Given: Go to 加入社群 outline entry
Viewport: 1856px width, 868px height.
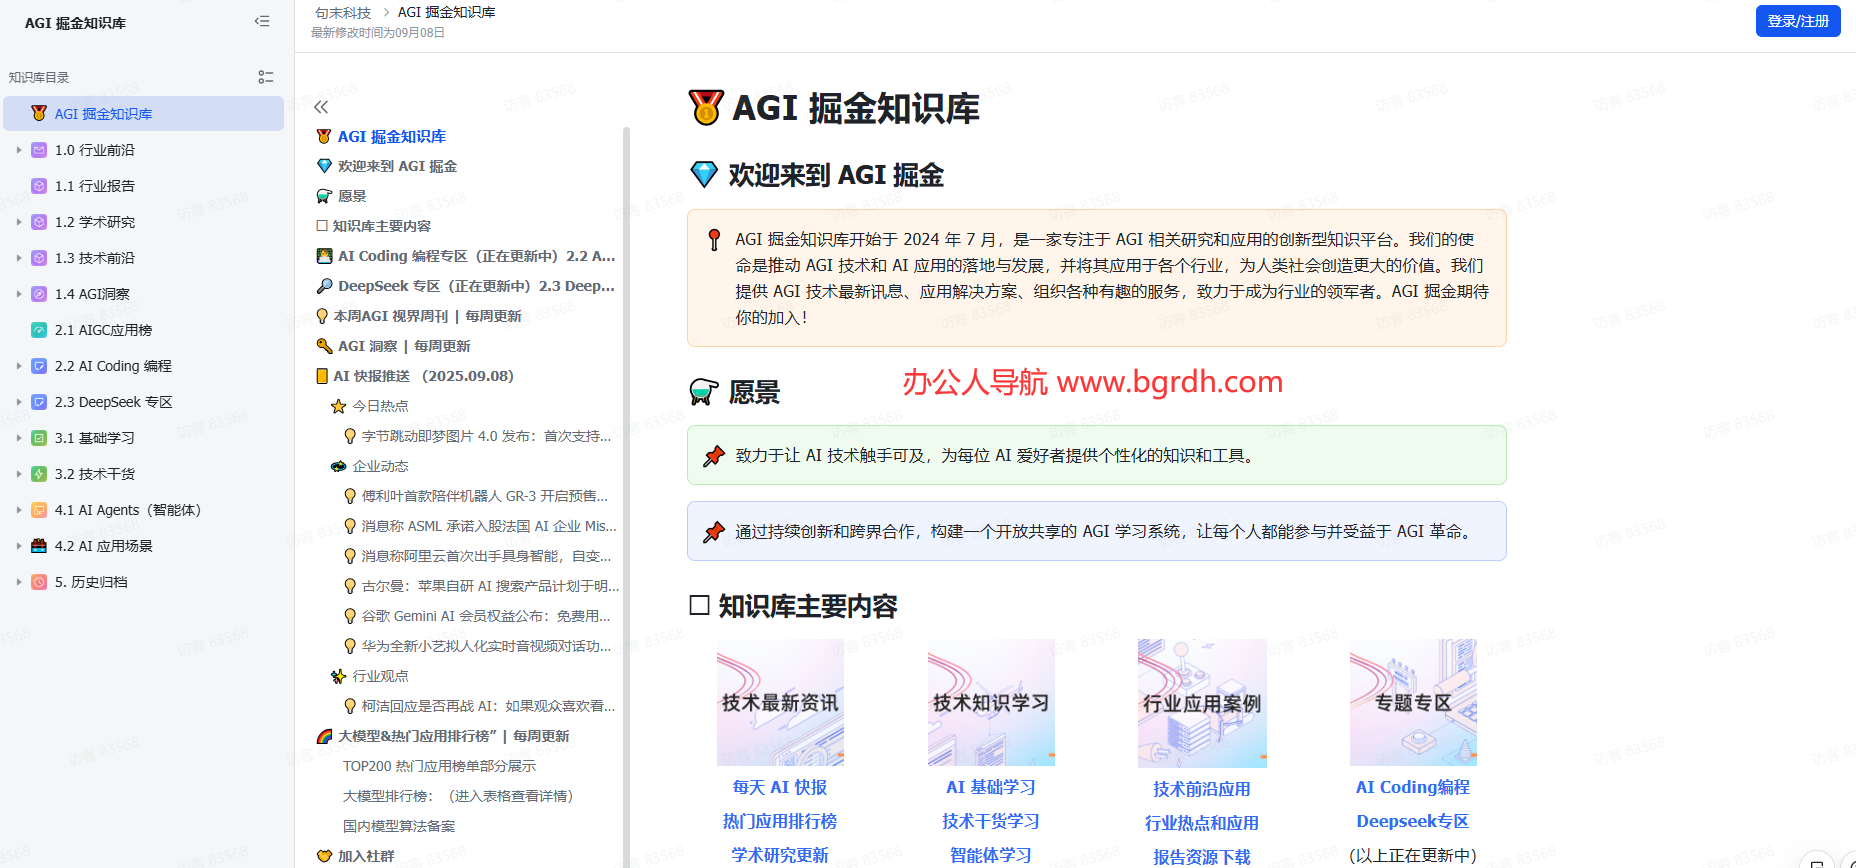Looking at the screenshot, I should pos(366,857).
